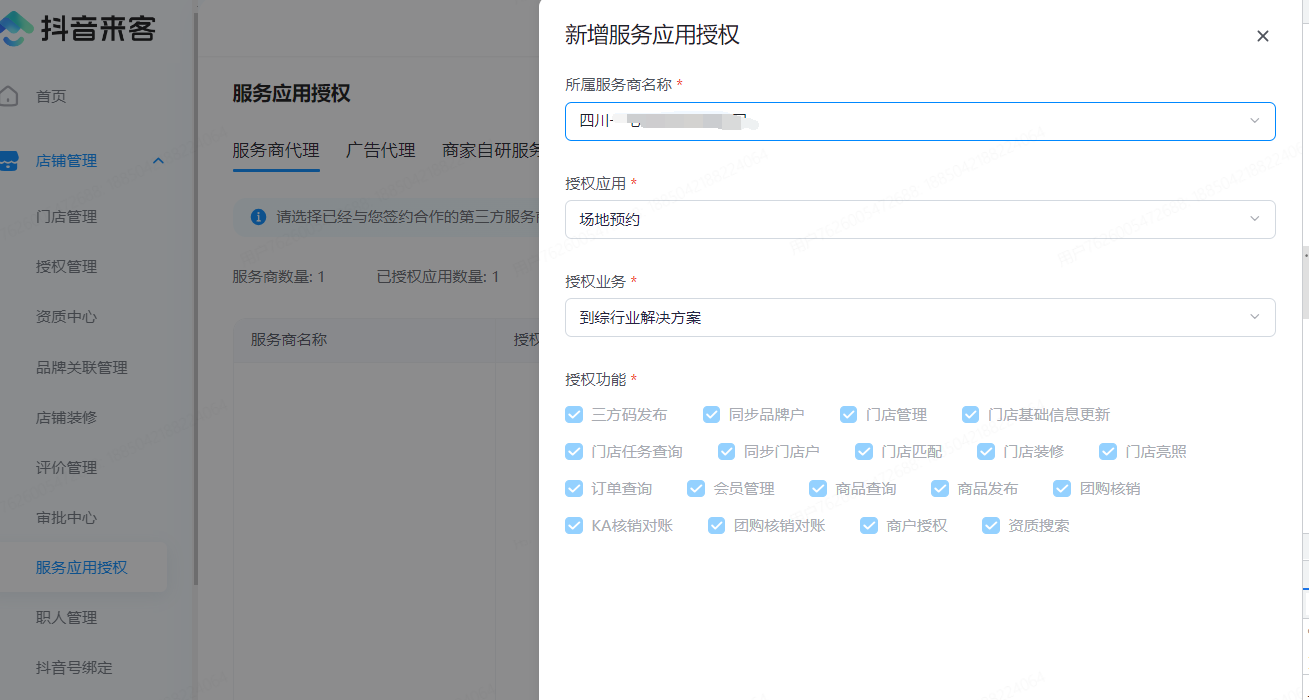The height and width of the screenshot is (700, 1309).
Task: Uncheck the 门店管理 checkbox
Action: pos(849,414)
